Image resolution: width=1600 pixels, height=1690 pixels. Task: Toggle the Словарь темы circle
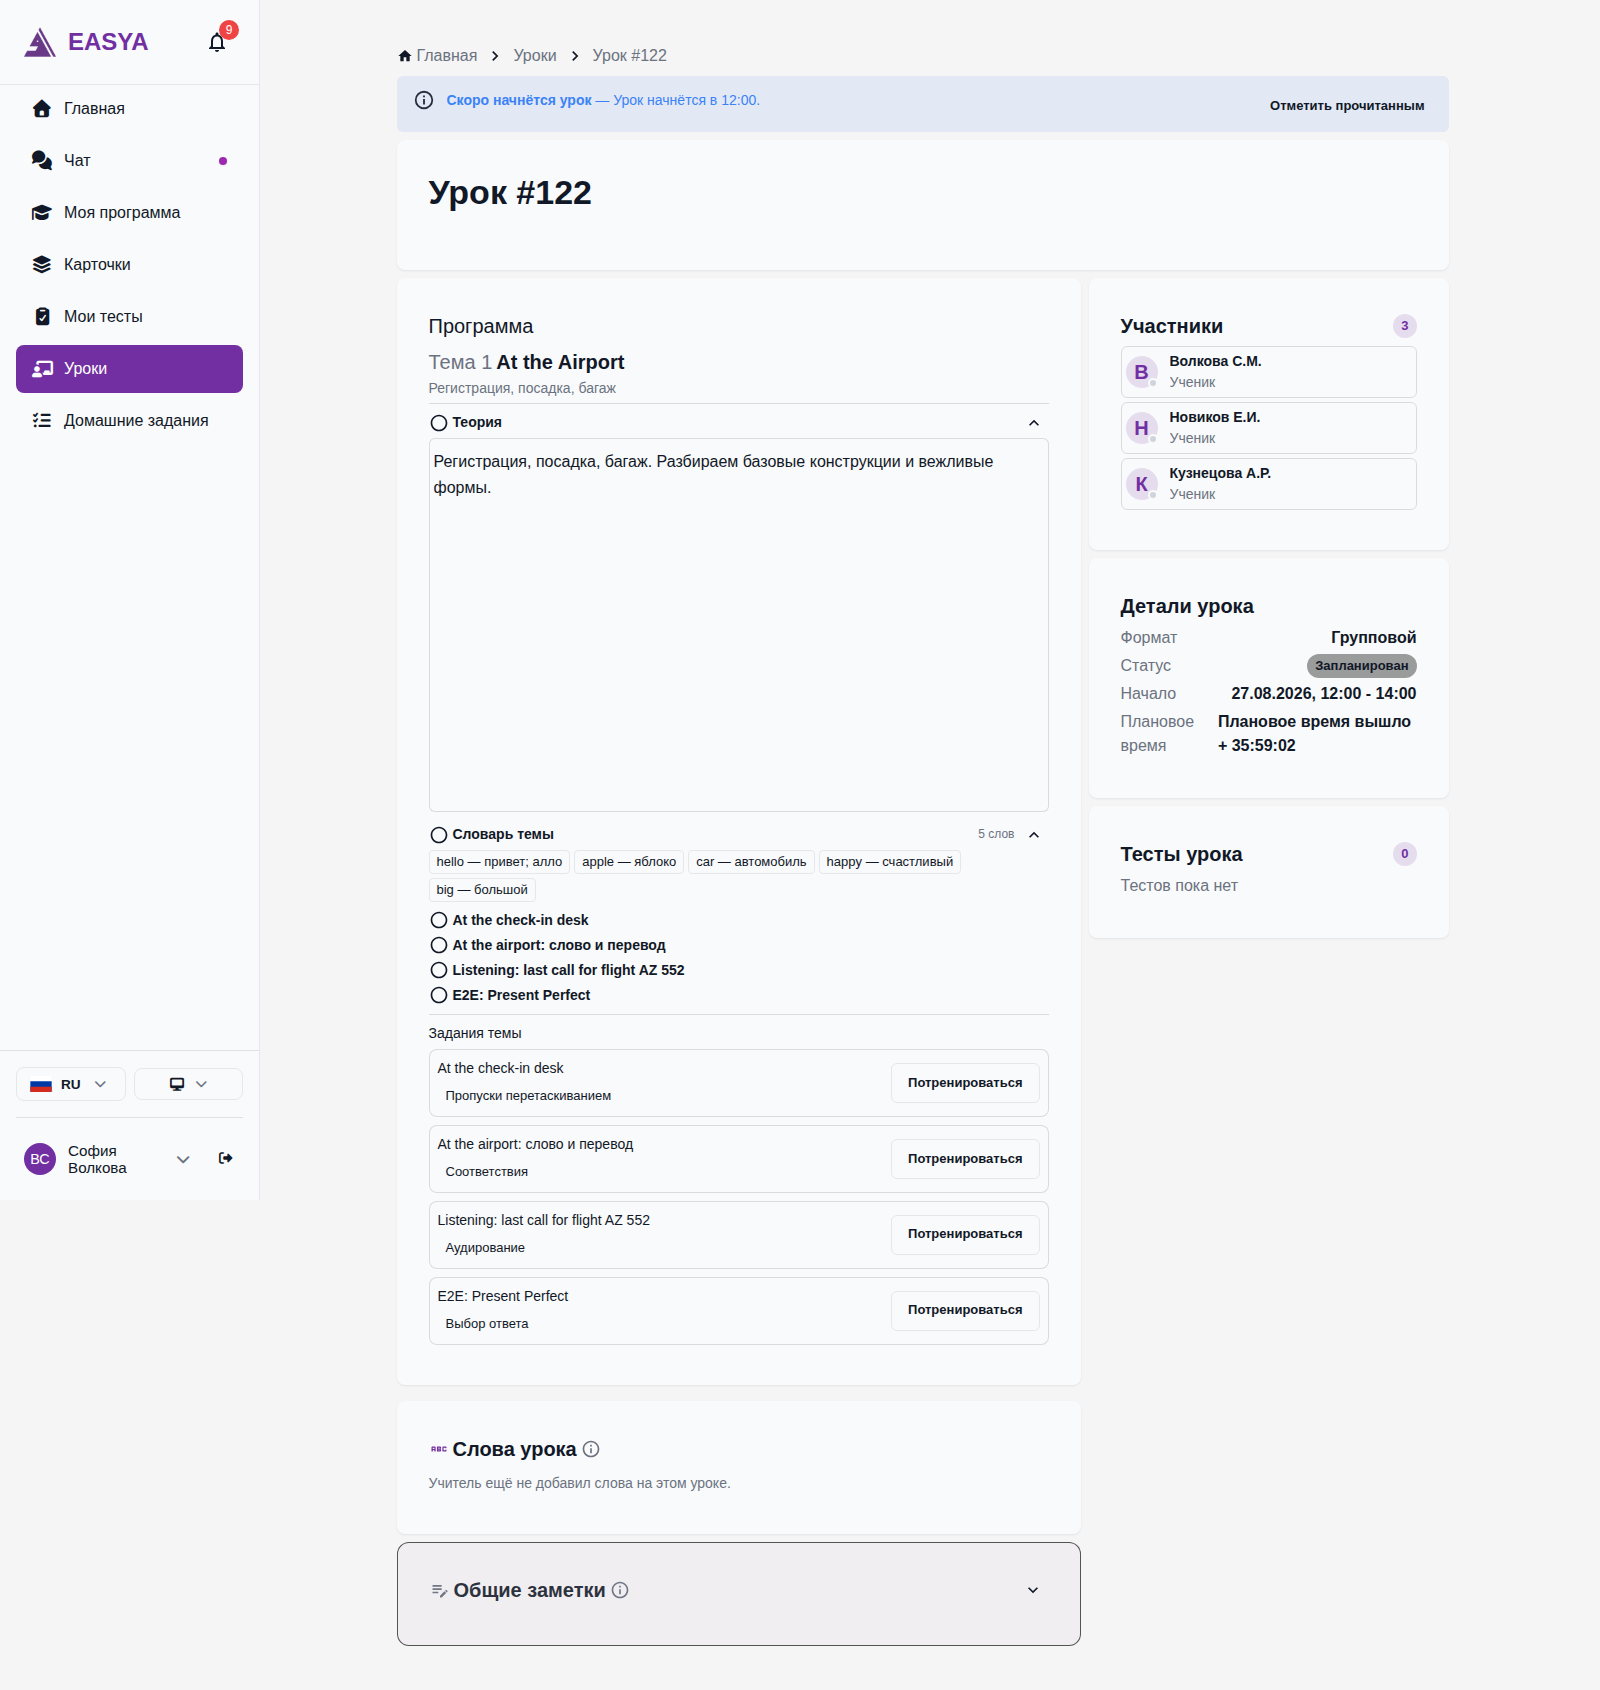(439, 835)
